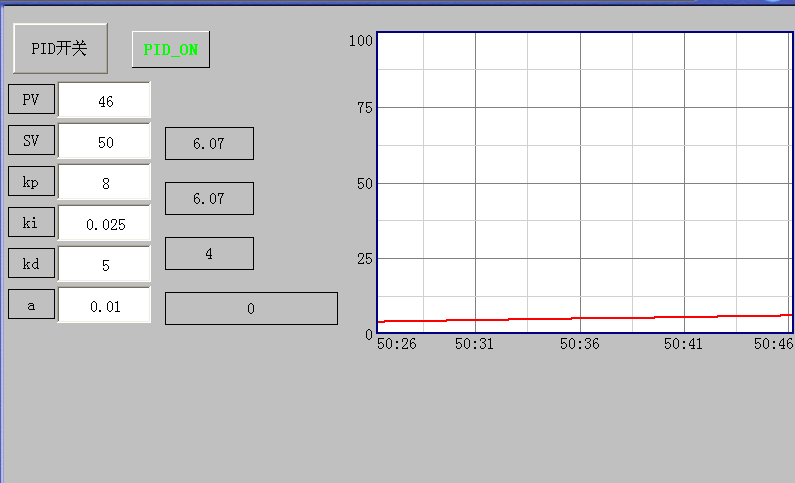
Task: Click the 6.07 readout beside the SV row
Action: coord(209,144)
